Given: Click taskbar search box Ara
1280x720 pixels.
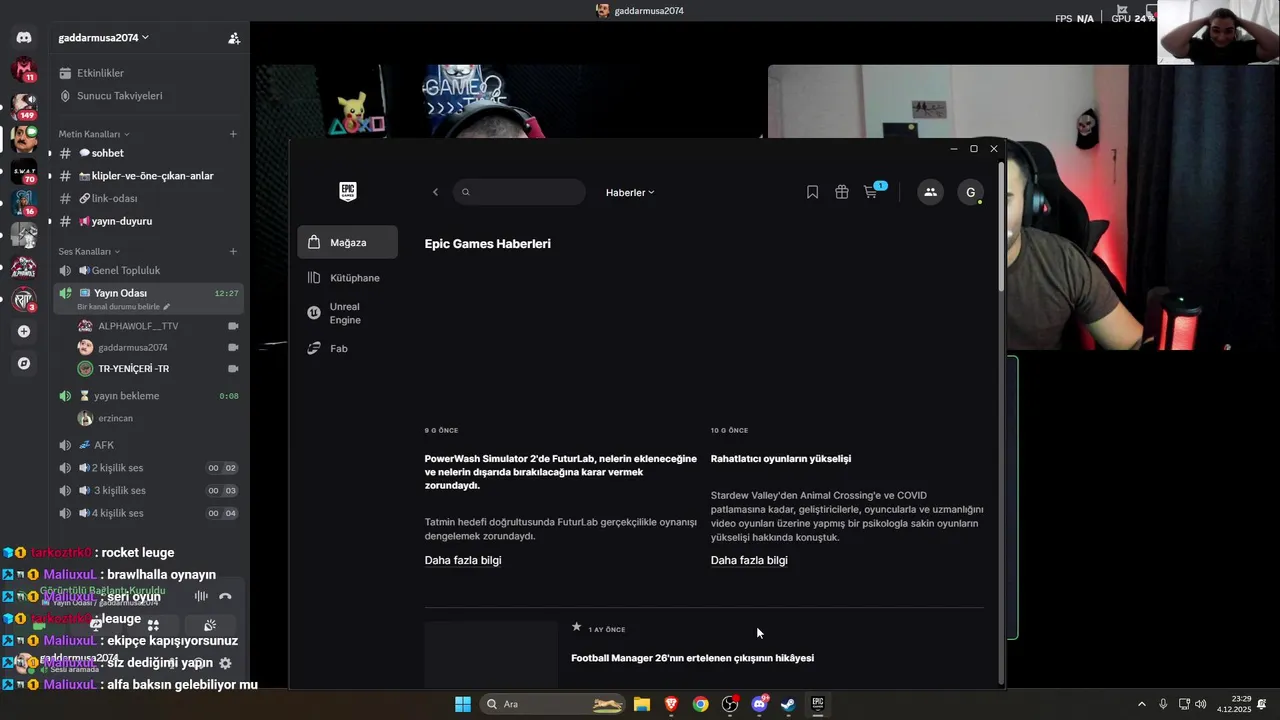Looking at the screenshot, I should [x=554, y=704].
